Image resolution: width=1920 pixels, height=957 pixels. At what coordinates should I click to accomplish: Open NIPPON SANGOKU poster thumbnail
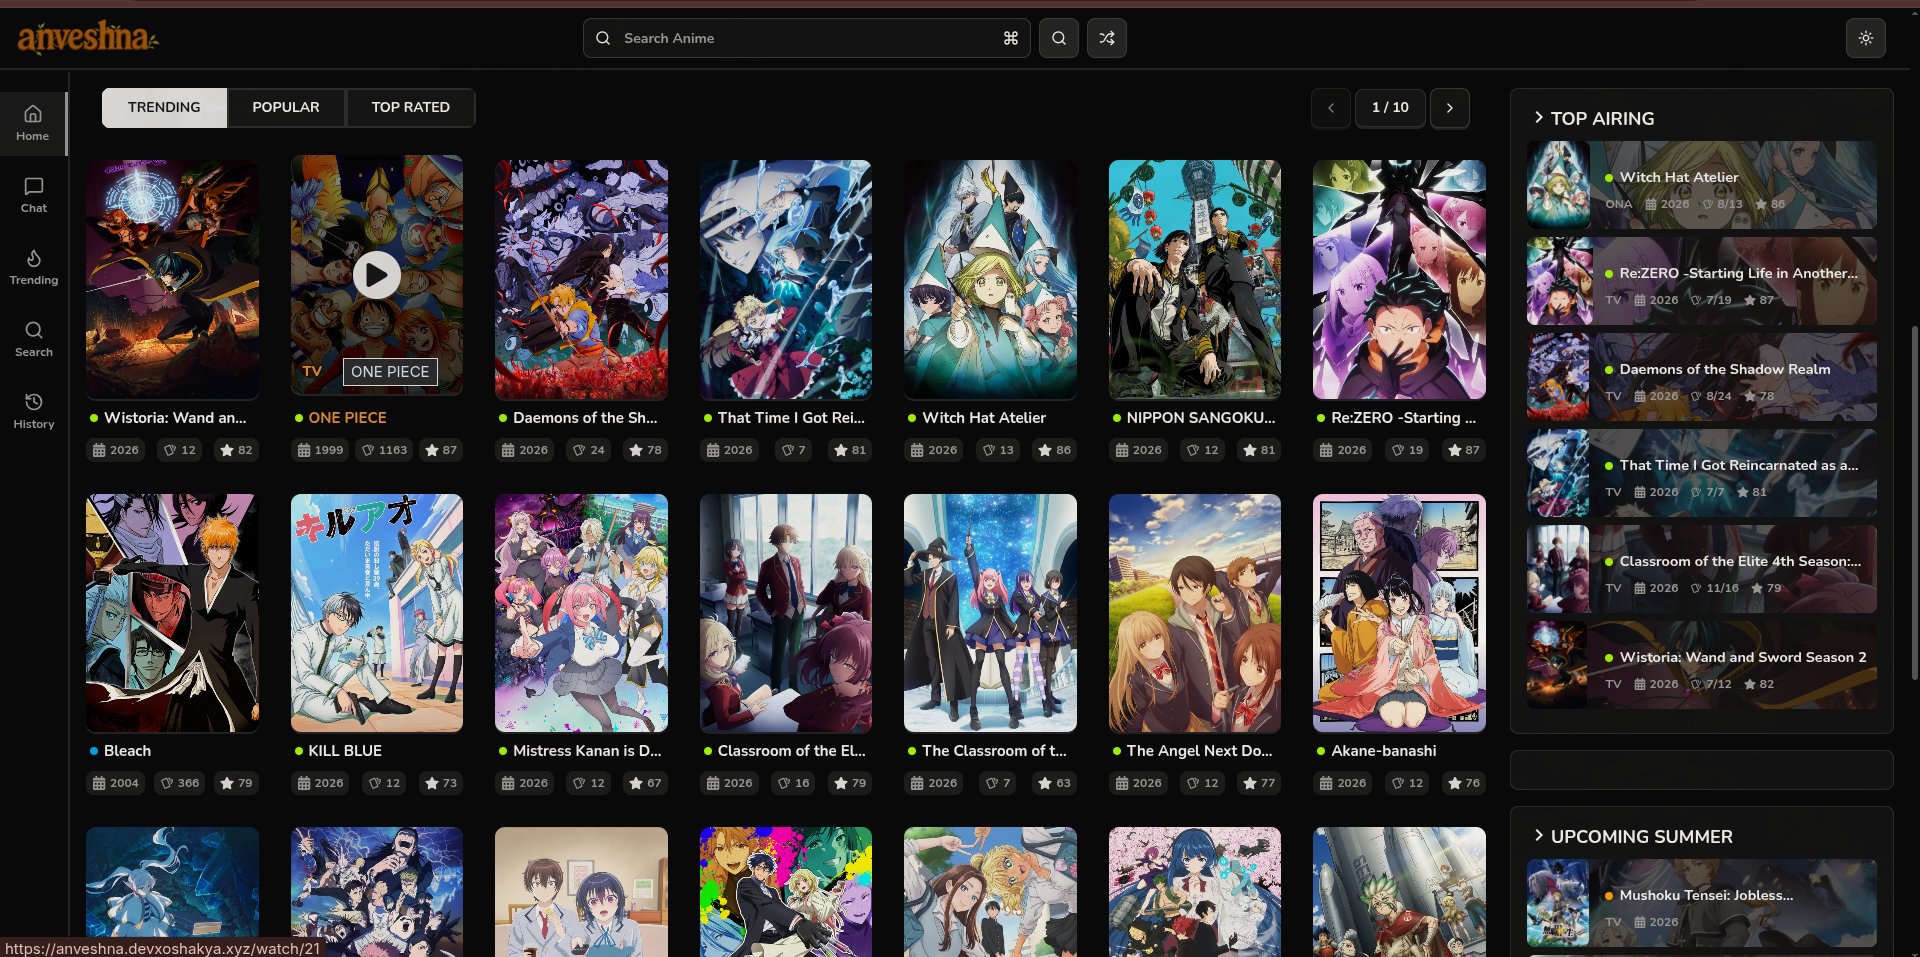pos(1194,279)
